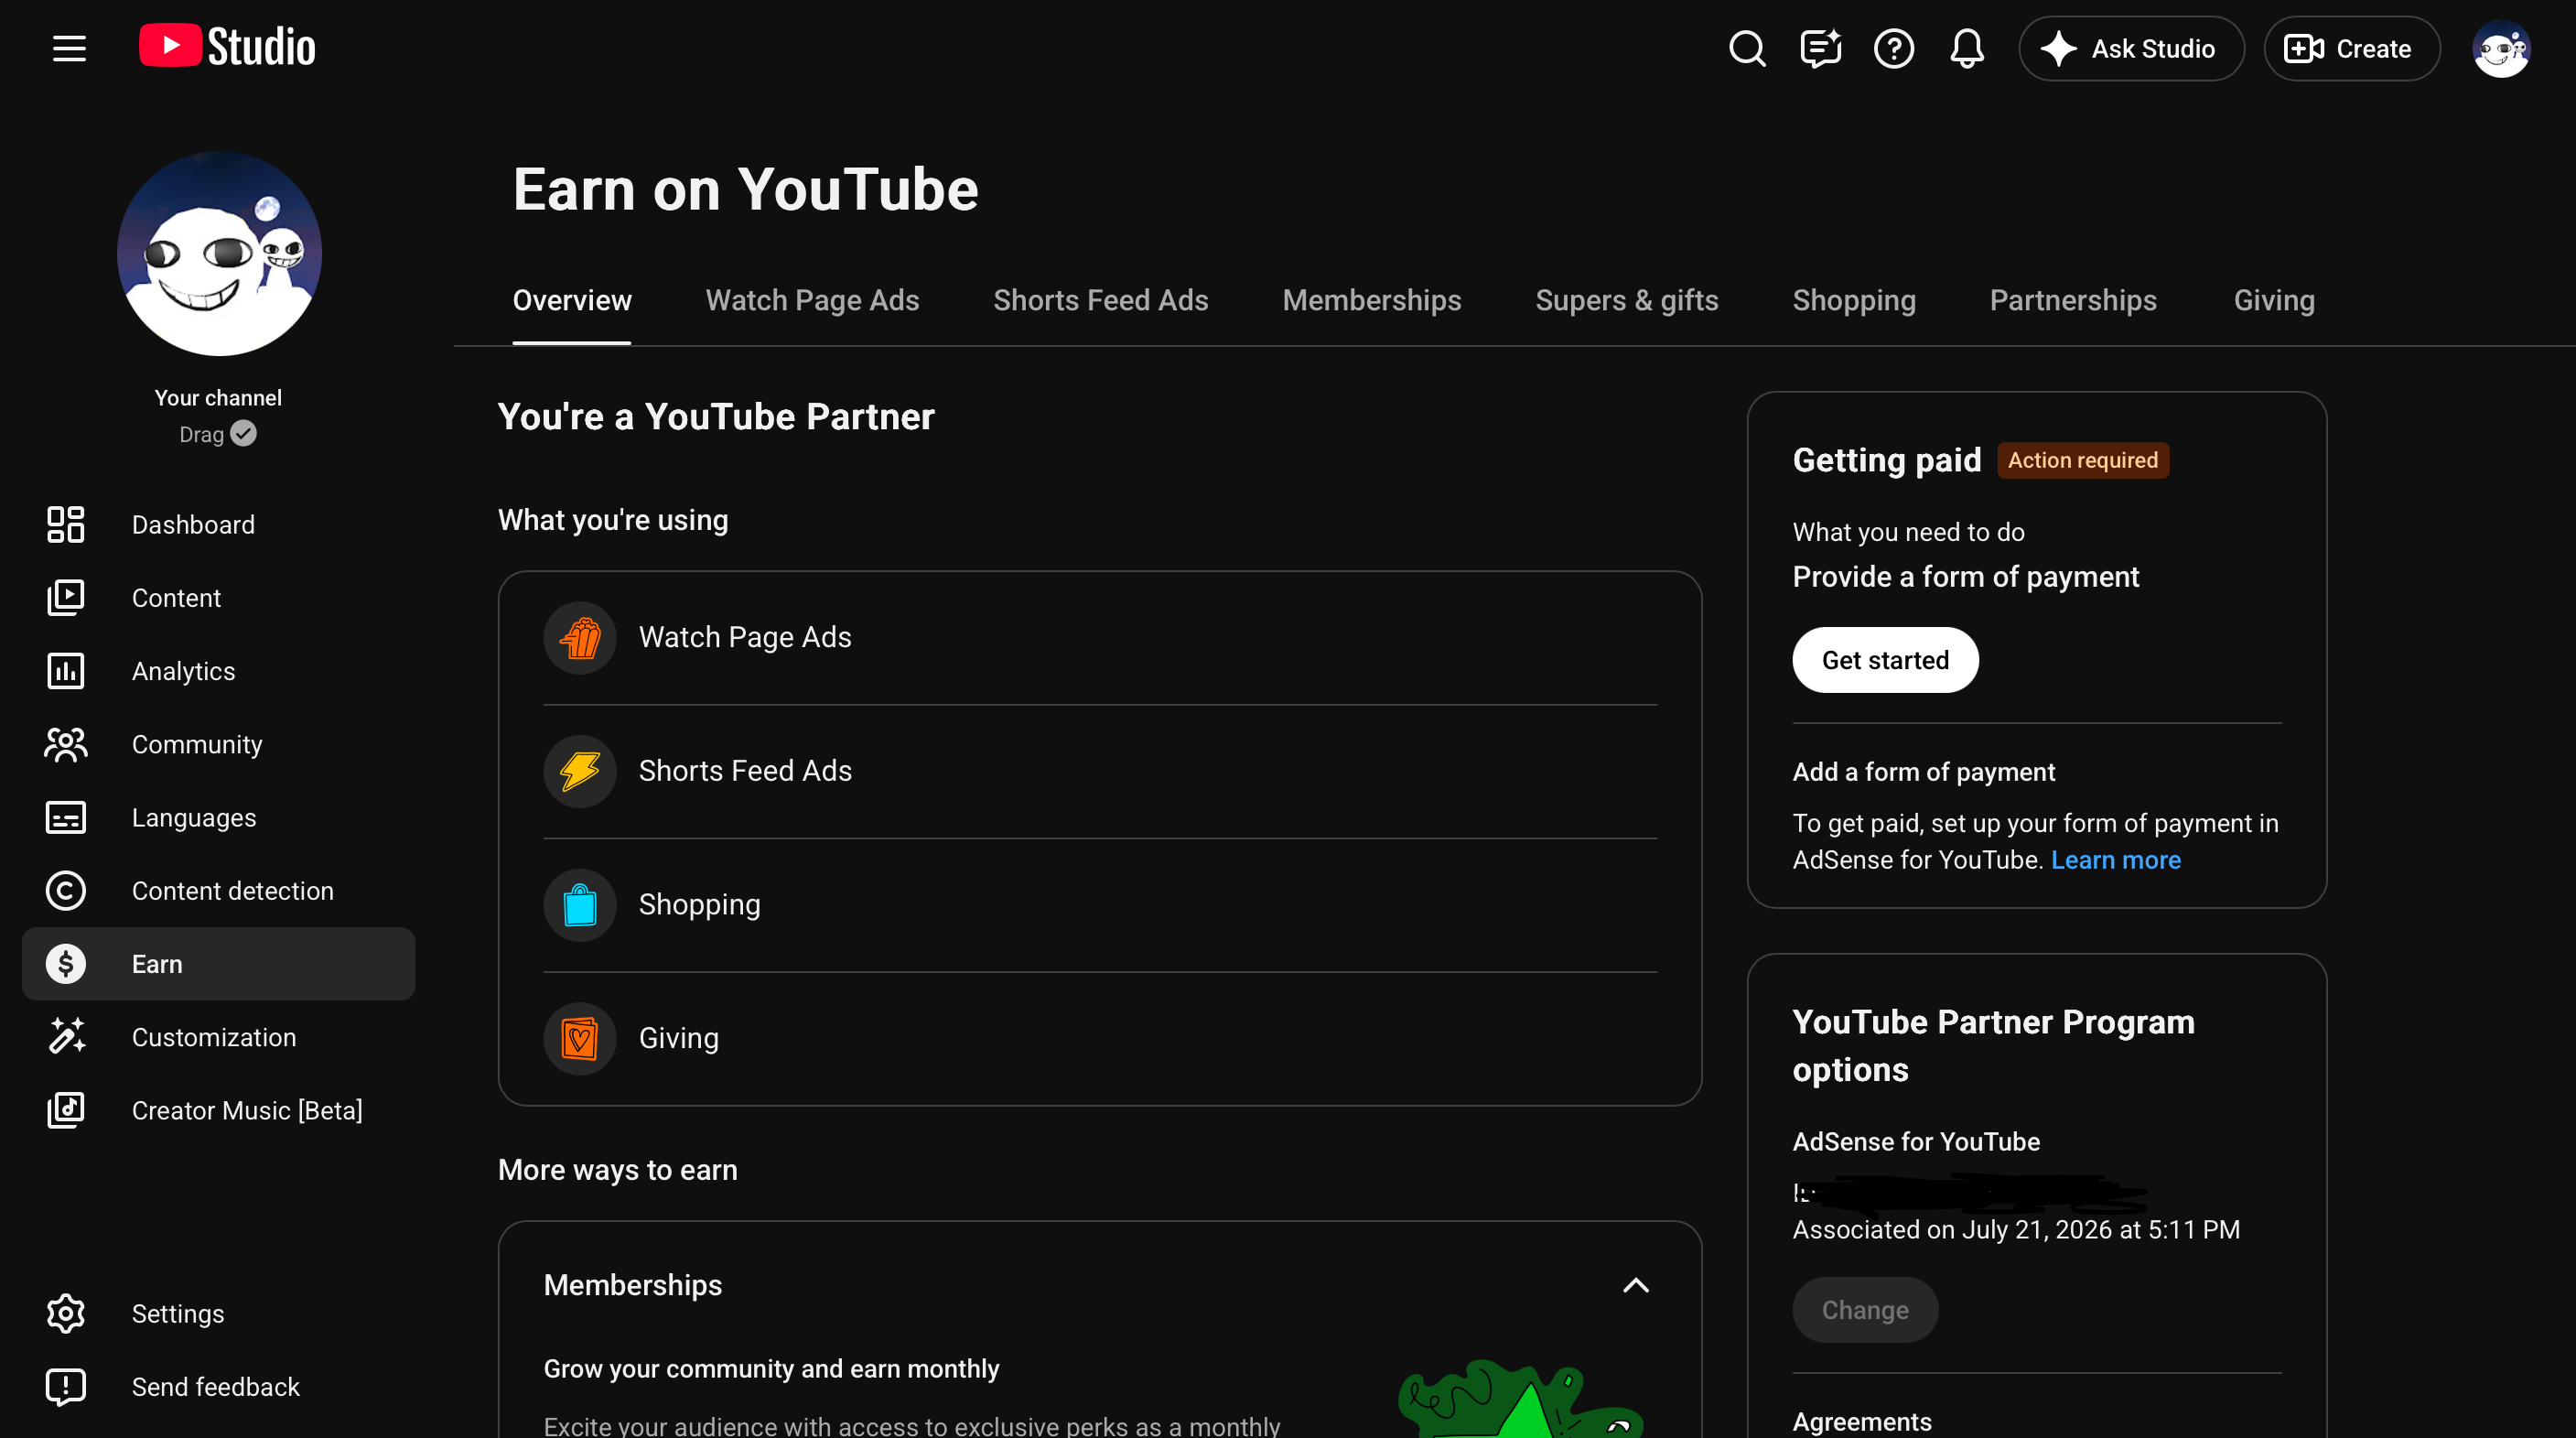Open Send feedback from the sidebar

218,1387
